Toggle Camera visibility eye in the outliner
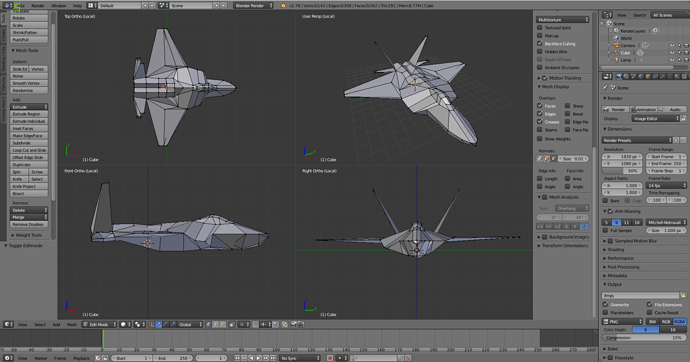The height and width of the screenshot is (362, 690). pyautogui.click(x=672, y=46)
